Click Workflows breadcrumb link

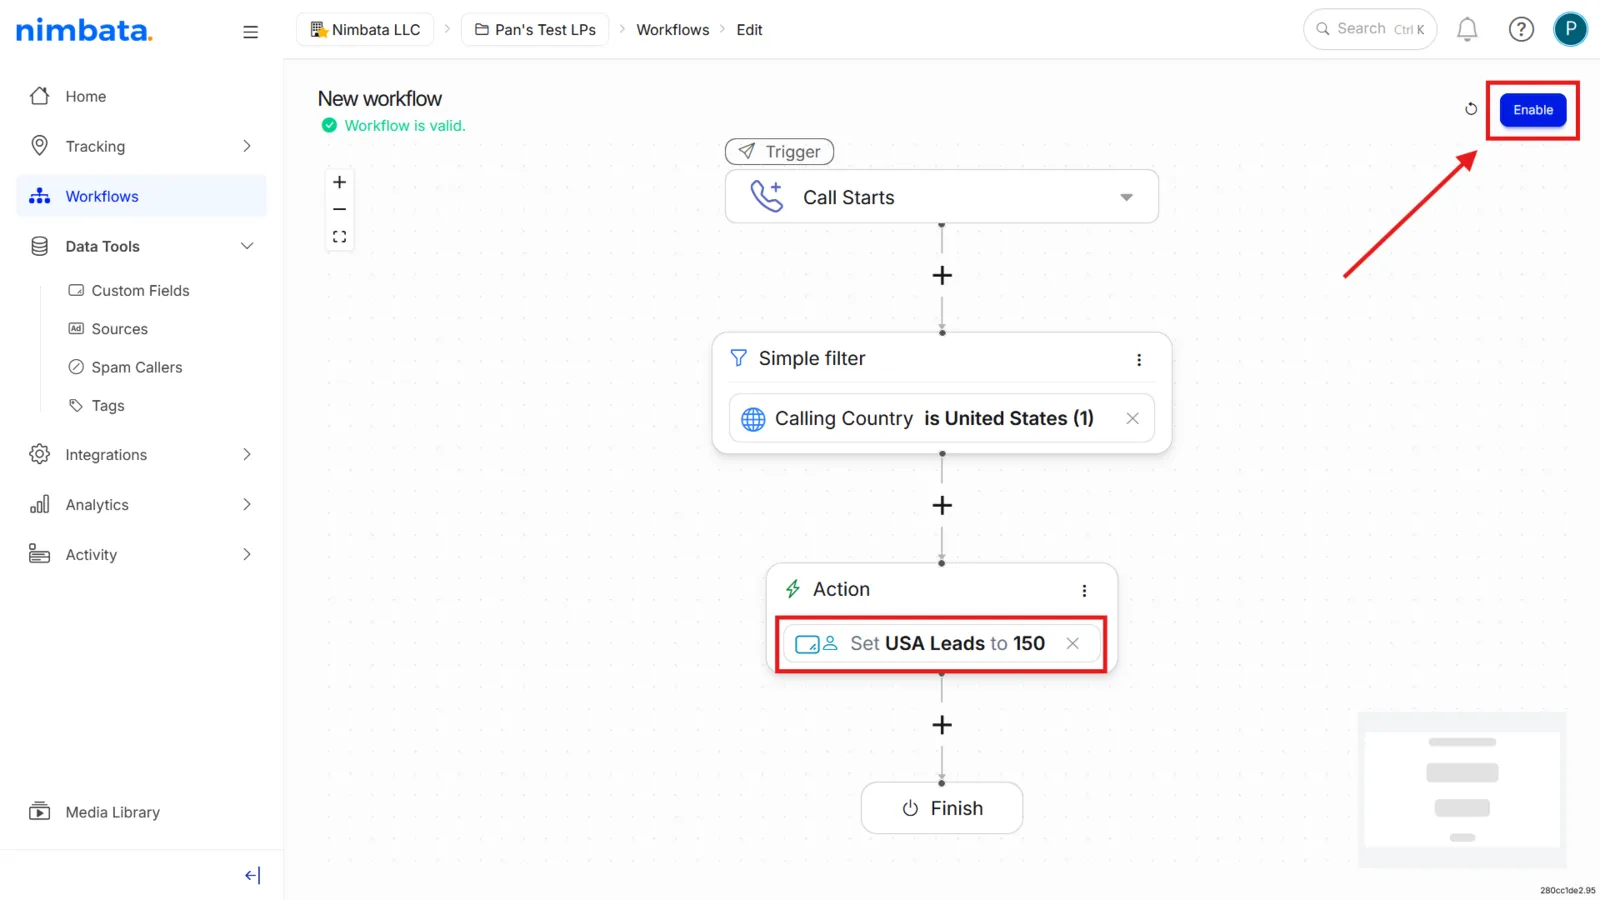pyautogui.click(x=673, y=30)
